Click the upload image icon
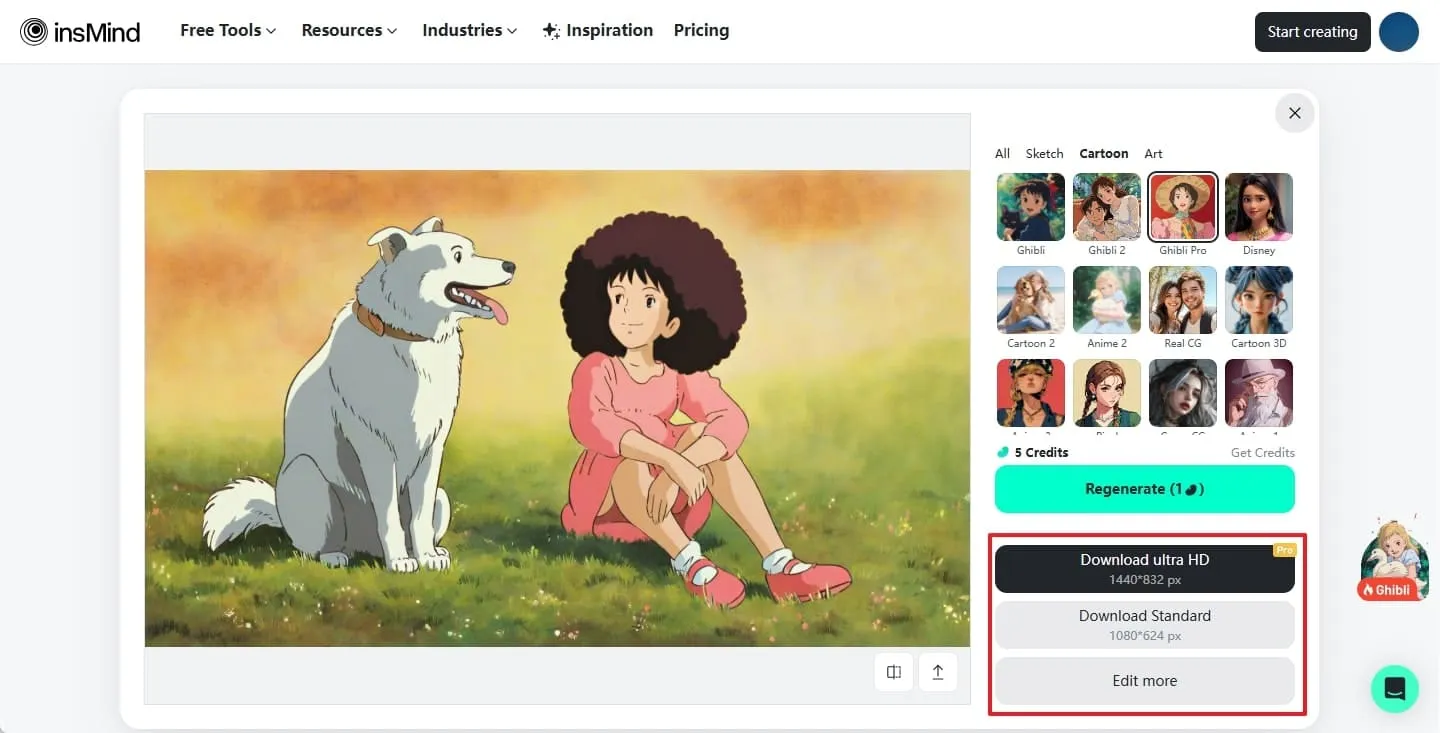Image resolution: width=1440 pixels, height=733 pixels. (938, 672)
